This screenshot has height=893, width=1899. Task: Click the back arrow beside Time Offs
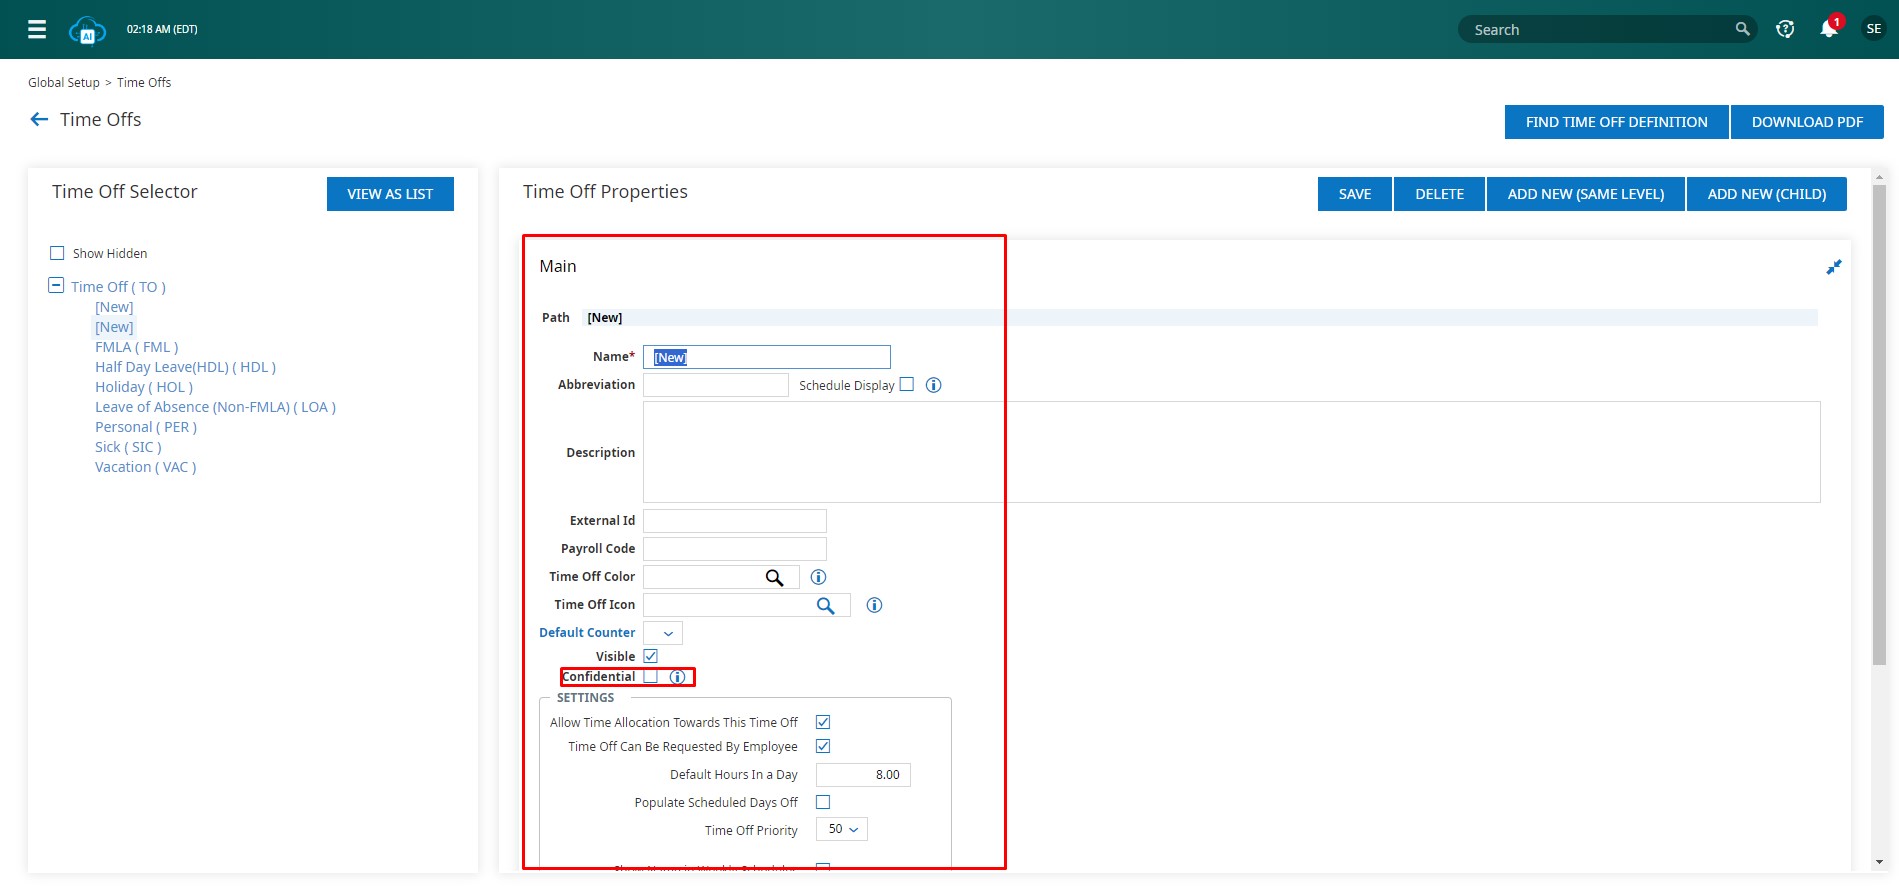pos(39,120)
